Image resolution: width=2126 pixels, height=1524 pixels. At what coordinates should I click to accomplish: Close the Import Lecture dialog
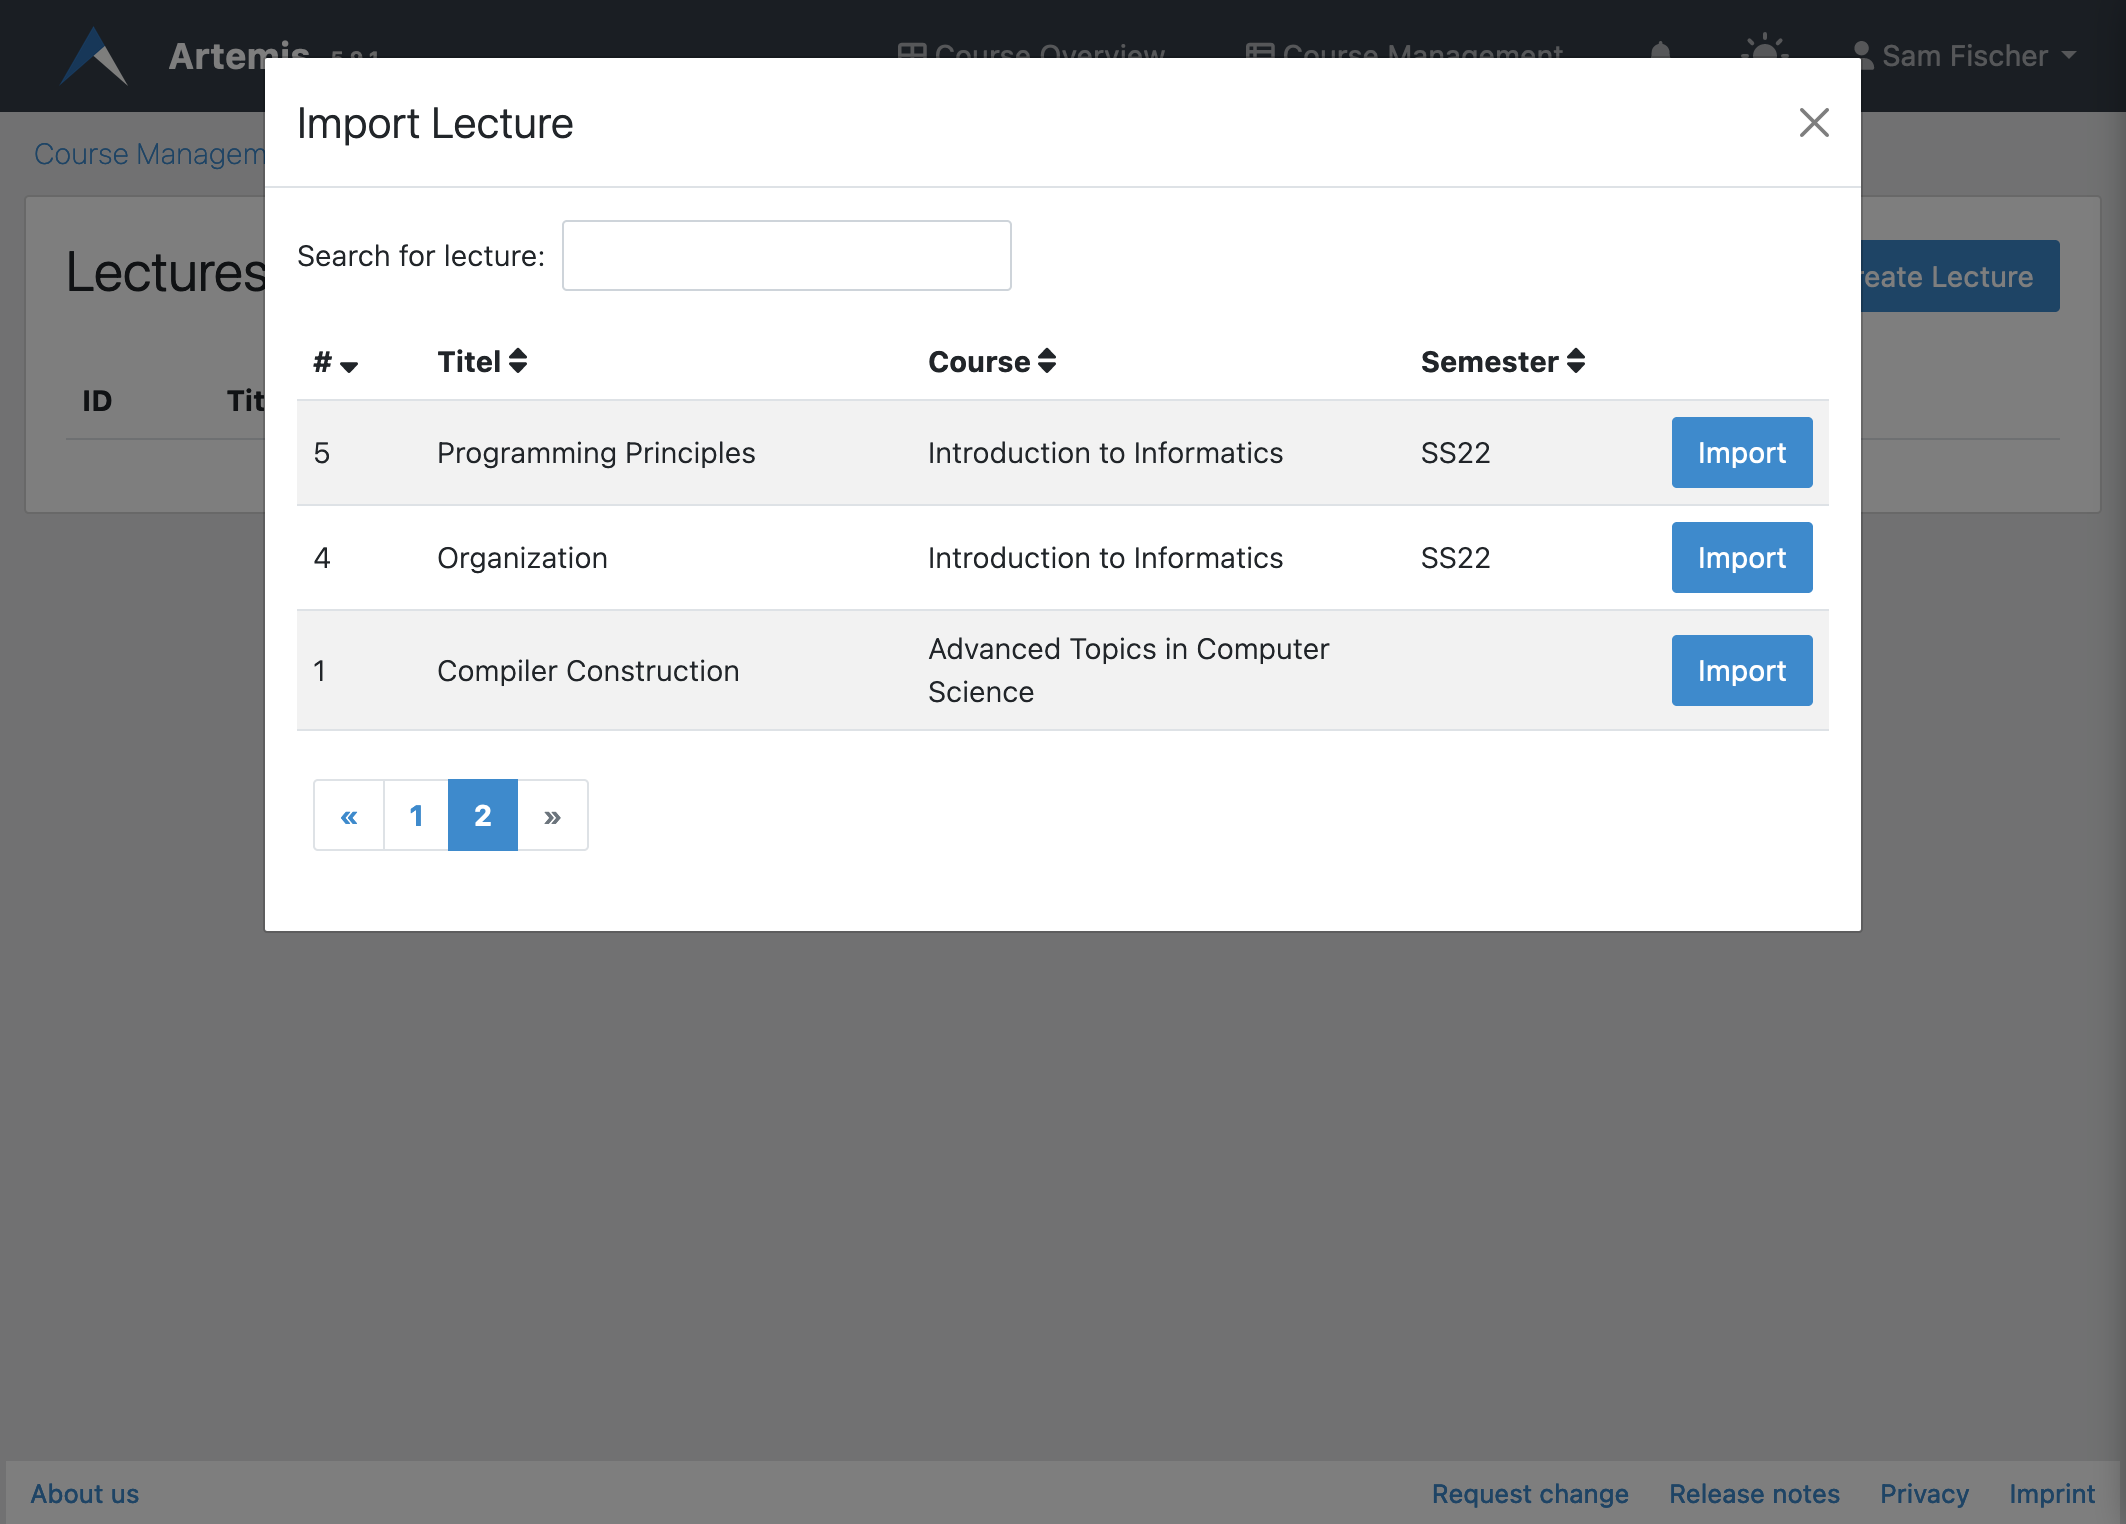pyautogui.click(x=1813, y=123)
